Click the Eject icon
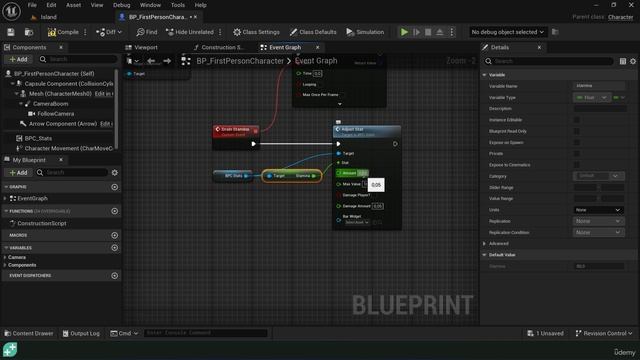The height and width of the screenshot is (360, 640). pos(440,32)
